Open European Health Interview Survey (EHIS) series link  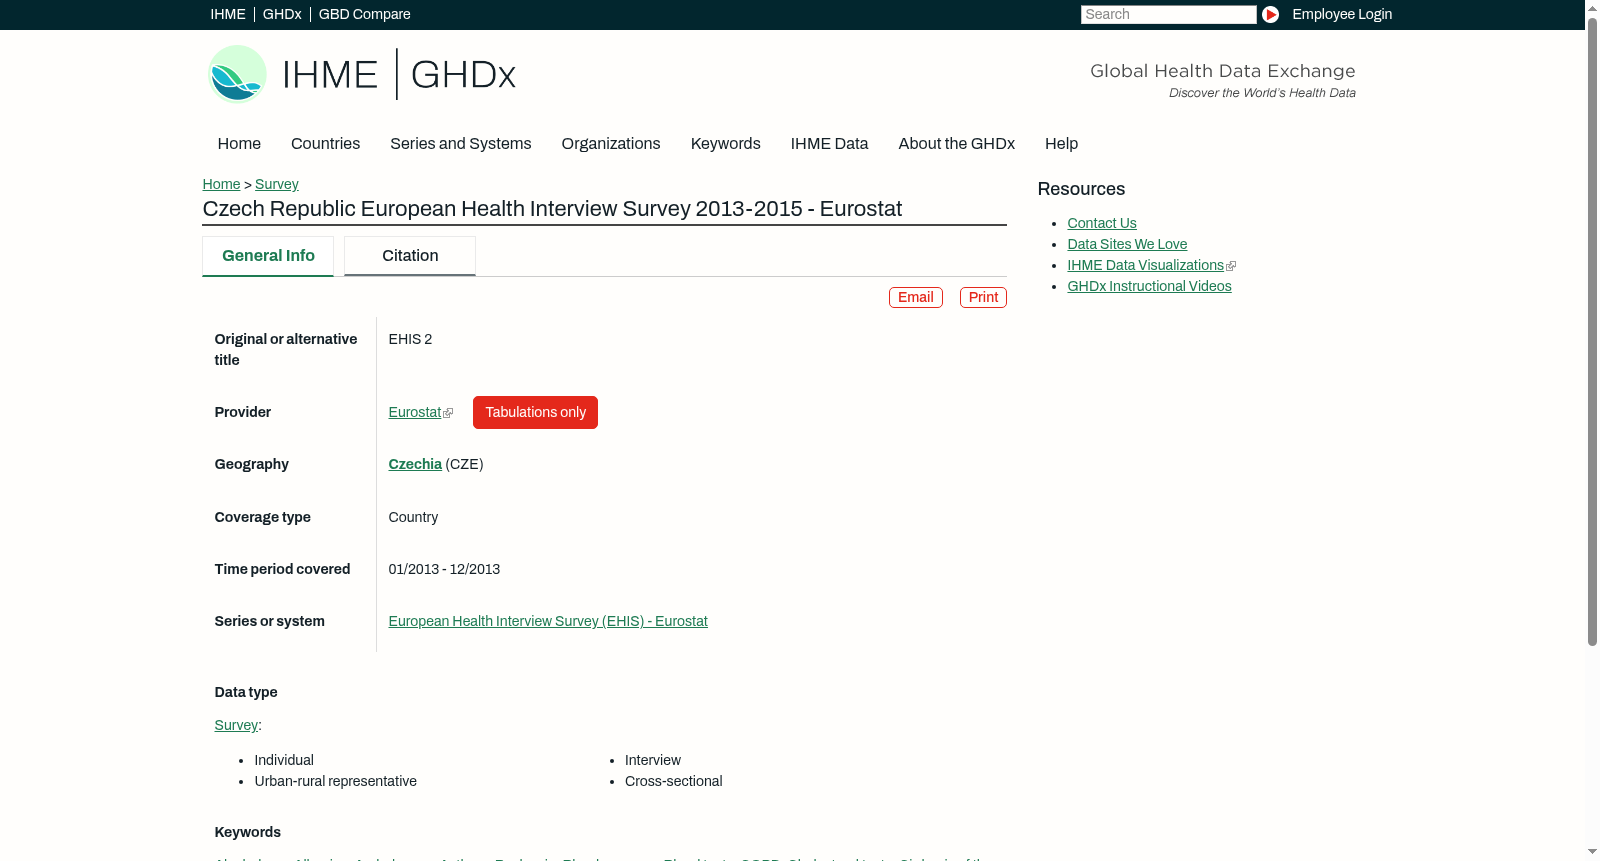[548, 621]
